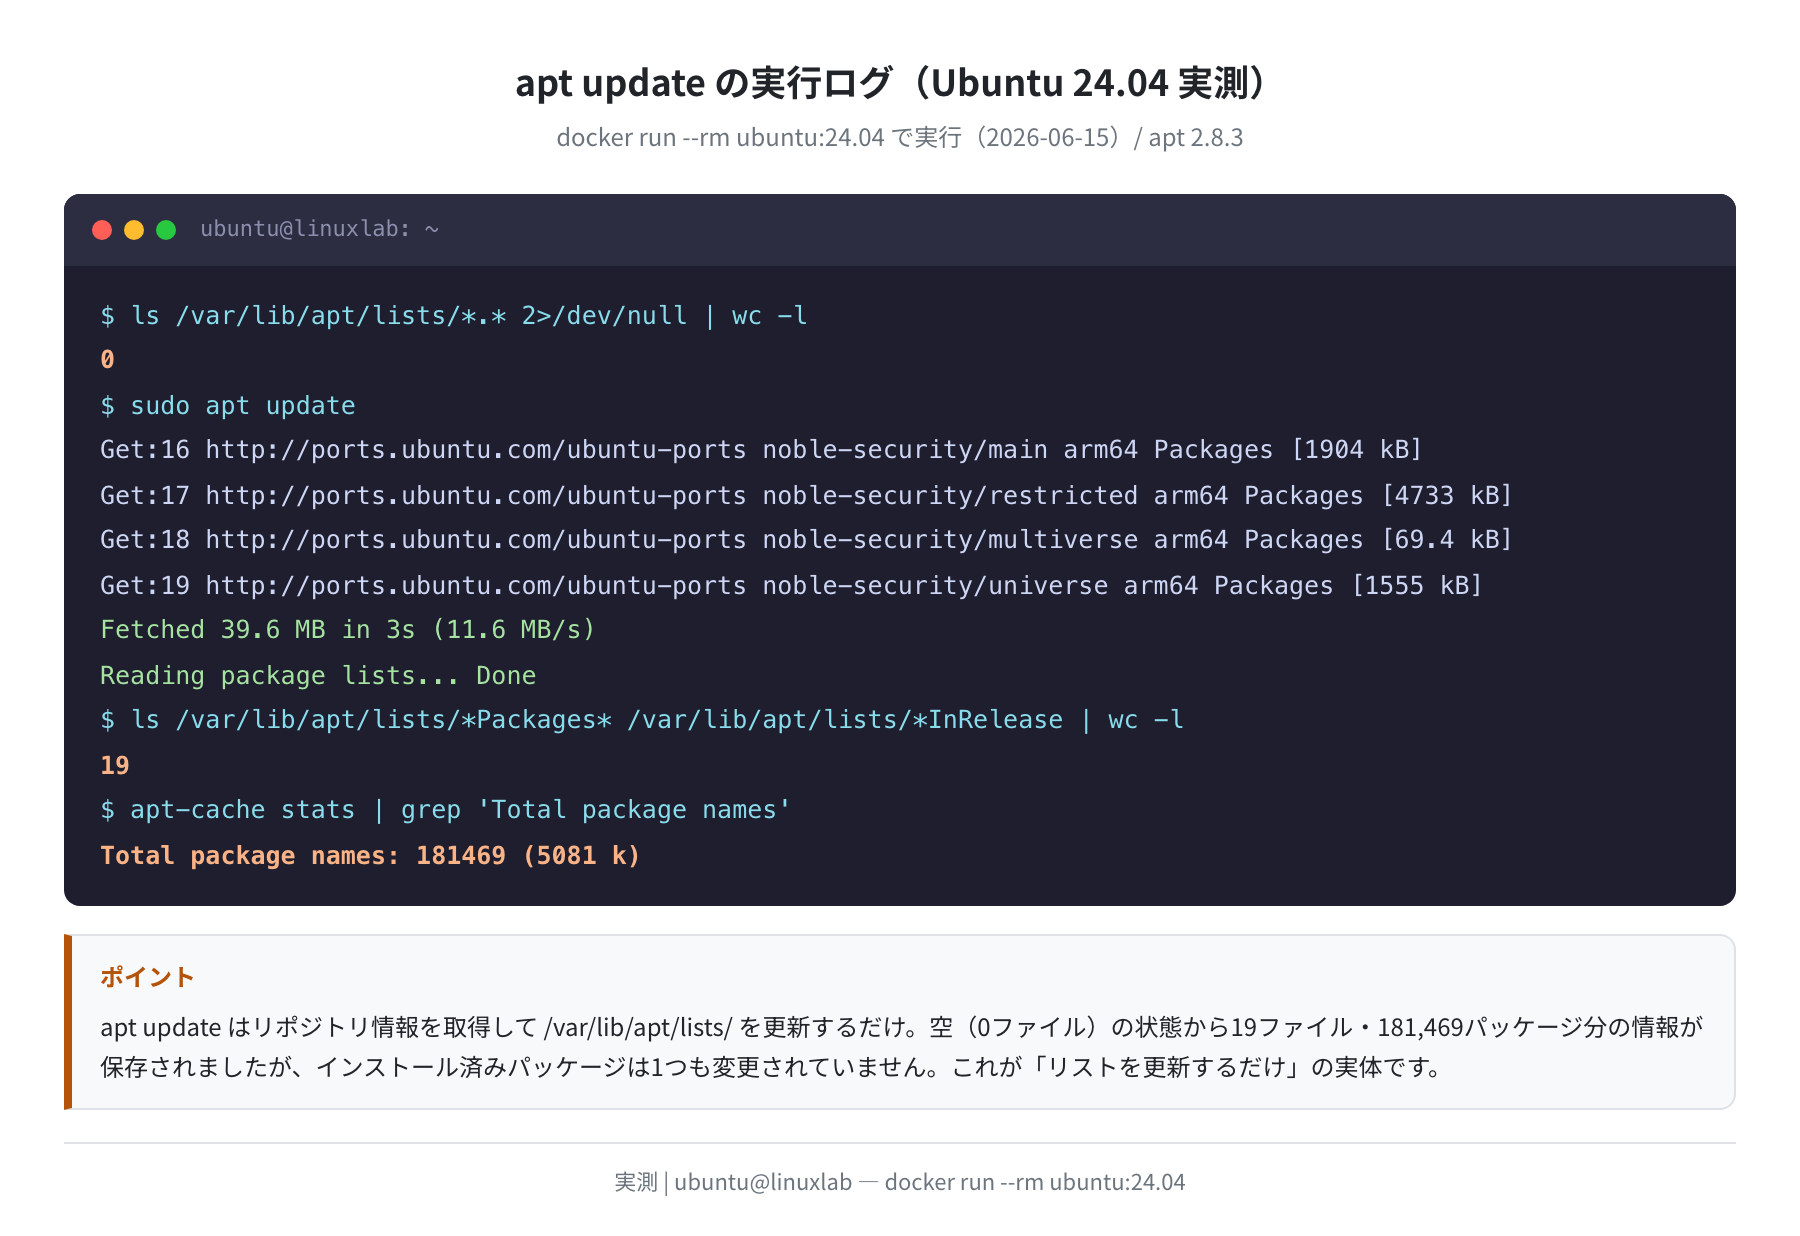
Task: Click the line 'Reading package lists... Done'
Action: [318, 676]
